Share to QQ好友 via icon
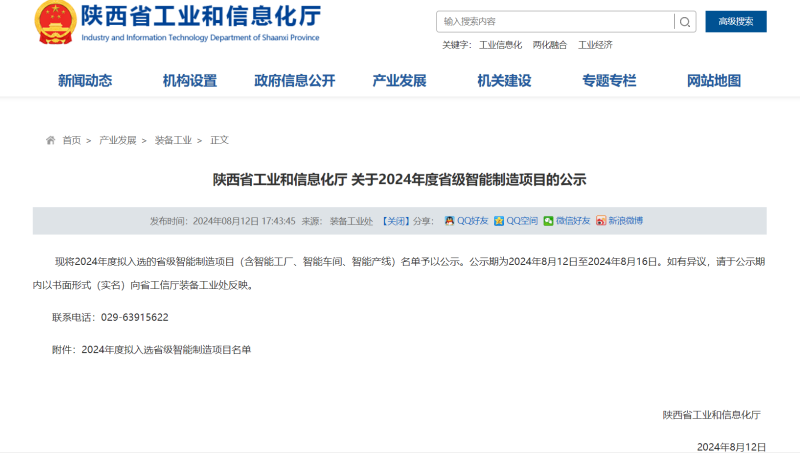 (450, 221)
